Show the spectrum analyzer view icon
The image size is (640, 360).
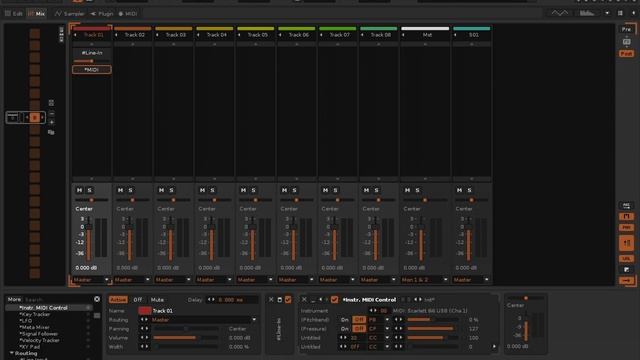587,13
